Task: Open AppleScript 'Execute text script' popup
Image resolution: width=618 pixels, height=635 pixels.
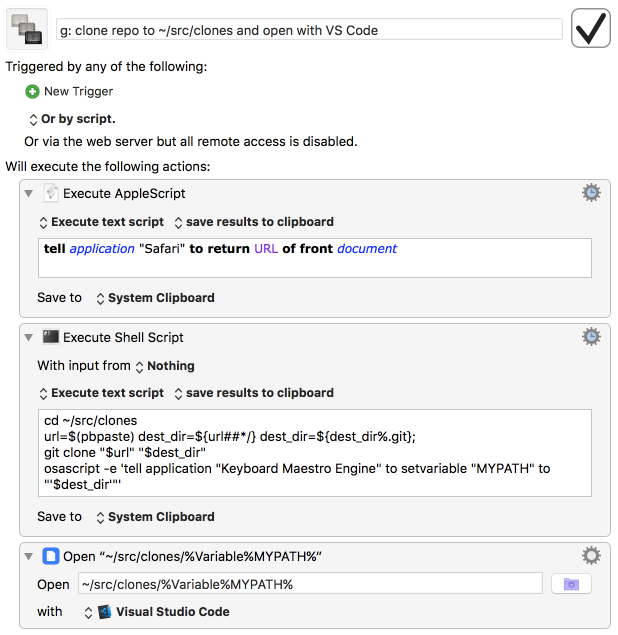Action: (100, 222)
